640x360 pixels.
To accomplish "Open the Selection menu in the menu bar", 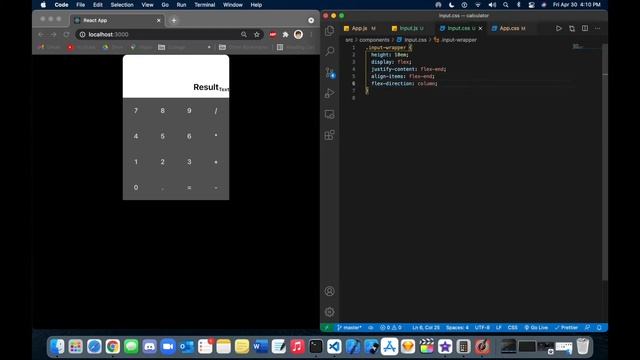I will (x=122, y=5).
